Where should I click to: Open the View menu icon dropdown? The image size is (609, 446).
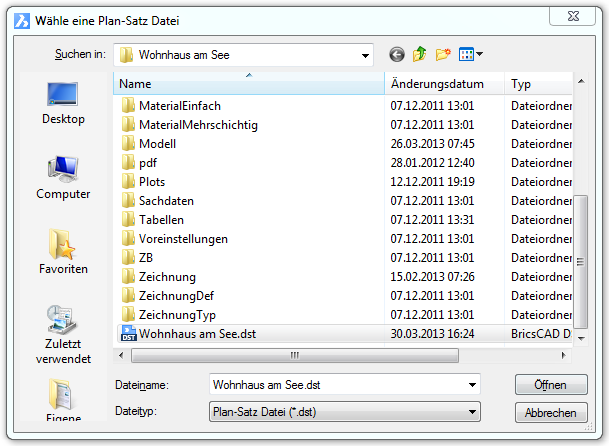[x=471, y=54]
